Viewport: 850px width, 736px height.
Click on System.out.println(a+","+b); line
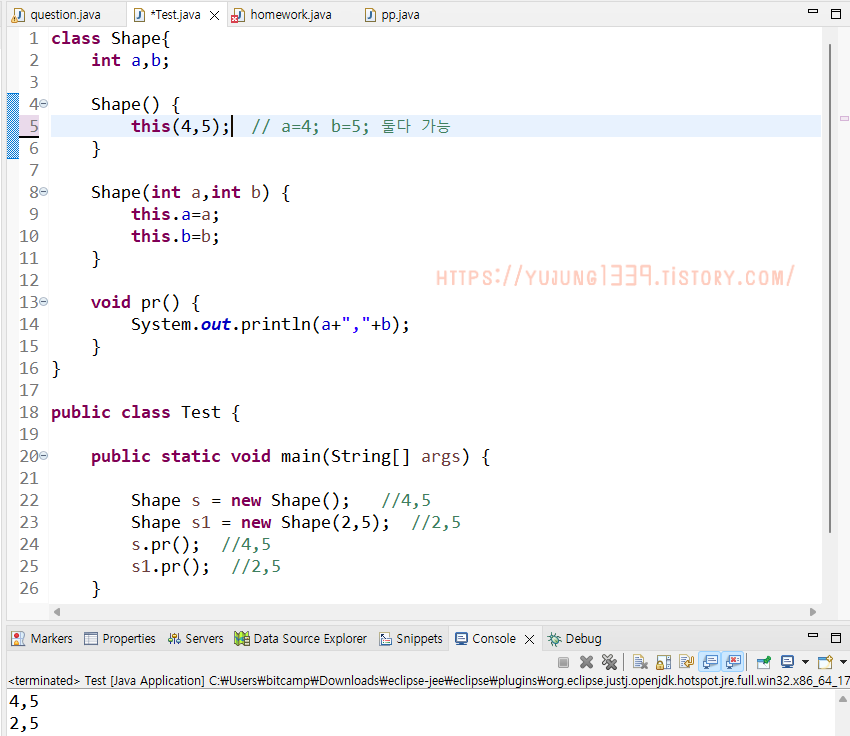(x=270, y=324)
